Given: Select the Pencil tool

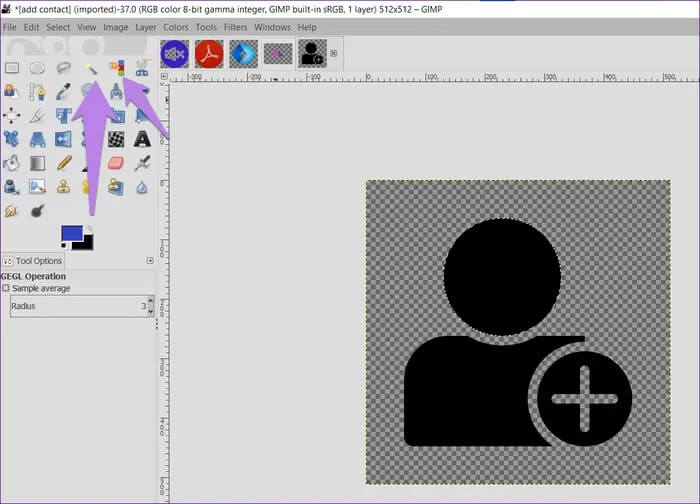Looking at the screenshot, I should [x=63, y=162].
